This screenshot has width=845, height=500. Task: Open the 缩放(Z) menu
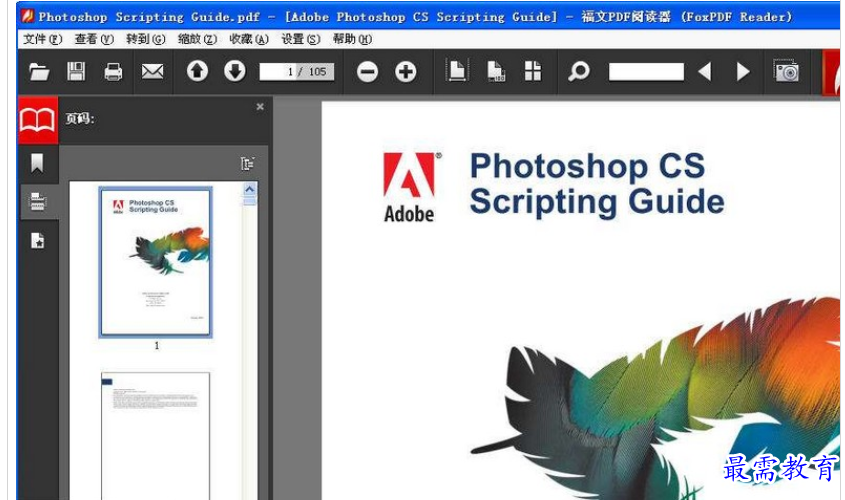[197, 39]
